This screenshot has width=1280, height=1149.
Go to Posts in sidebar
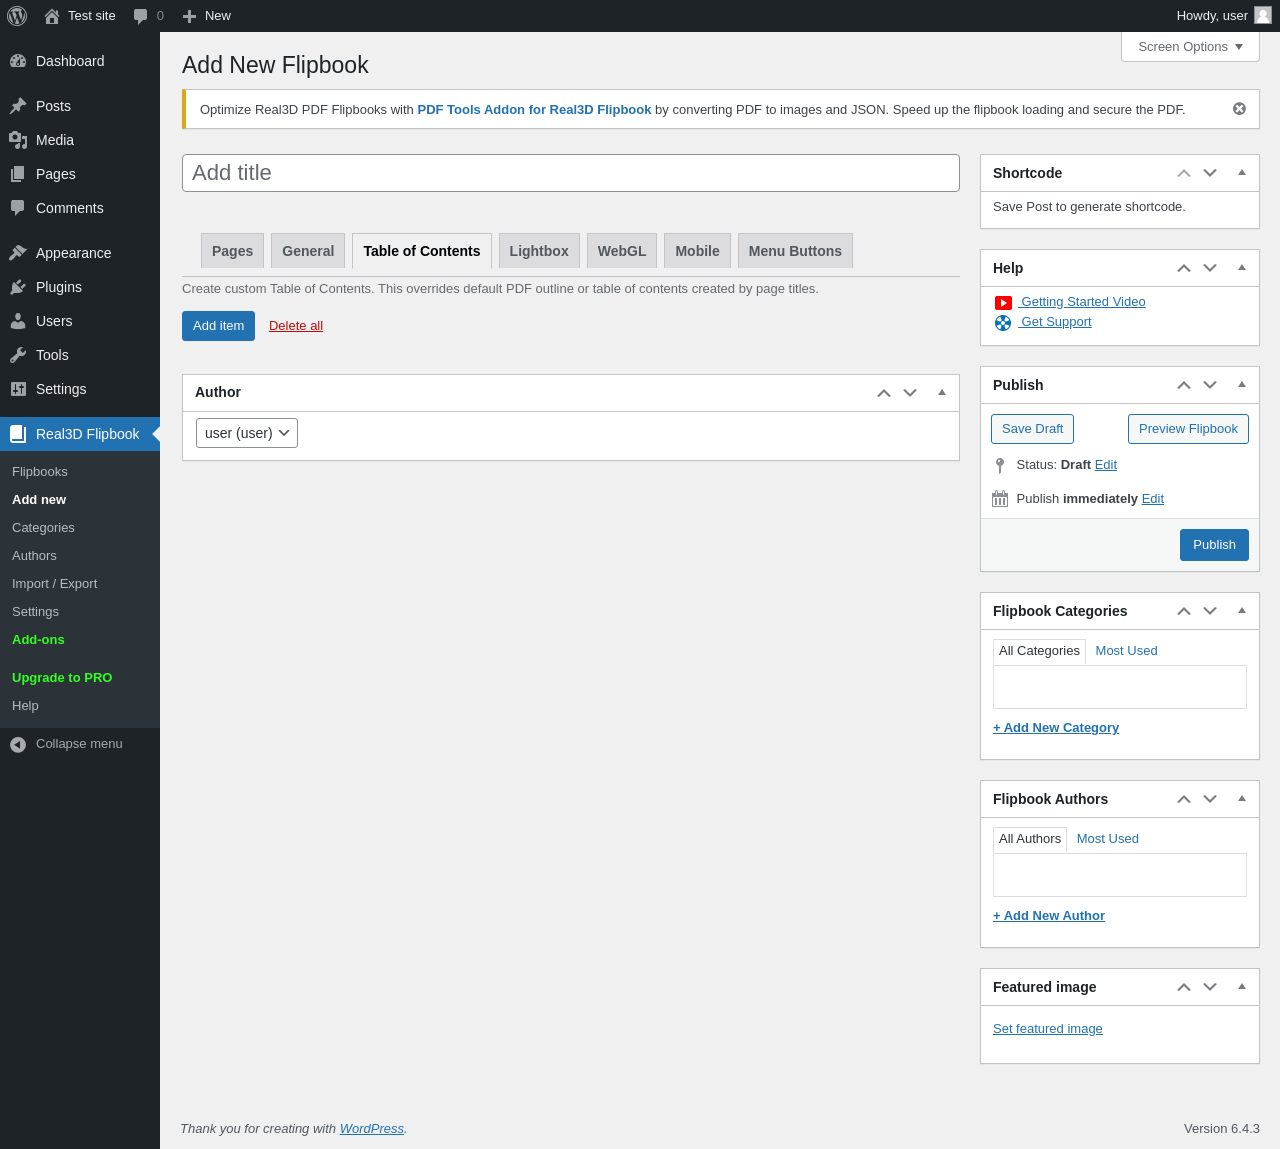point(80,106)
